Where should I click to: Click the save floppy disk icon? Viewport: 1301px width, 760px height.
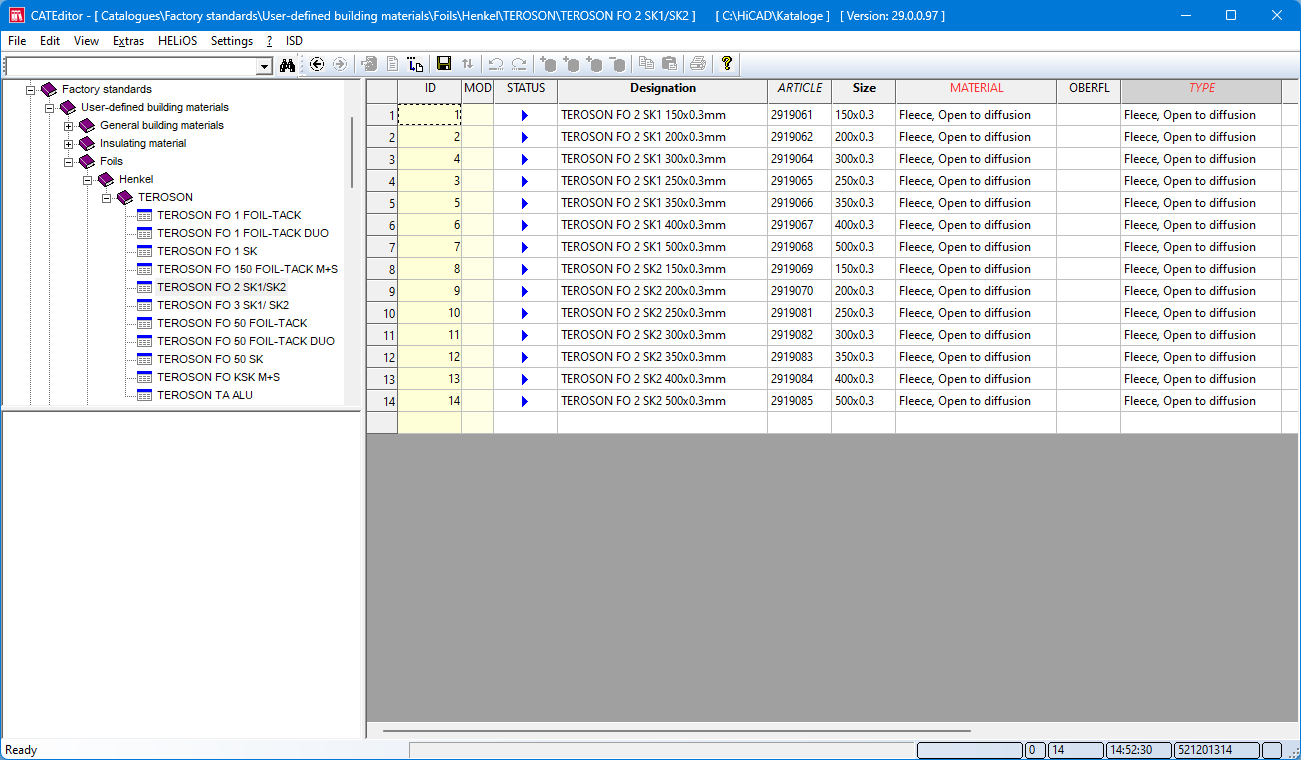coord(444,64)
